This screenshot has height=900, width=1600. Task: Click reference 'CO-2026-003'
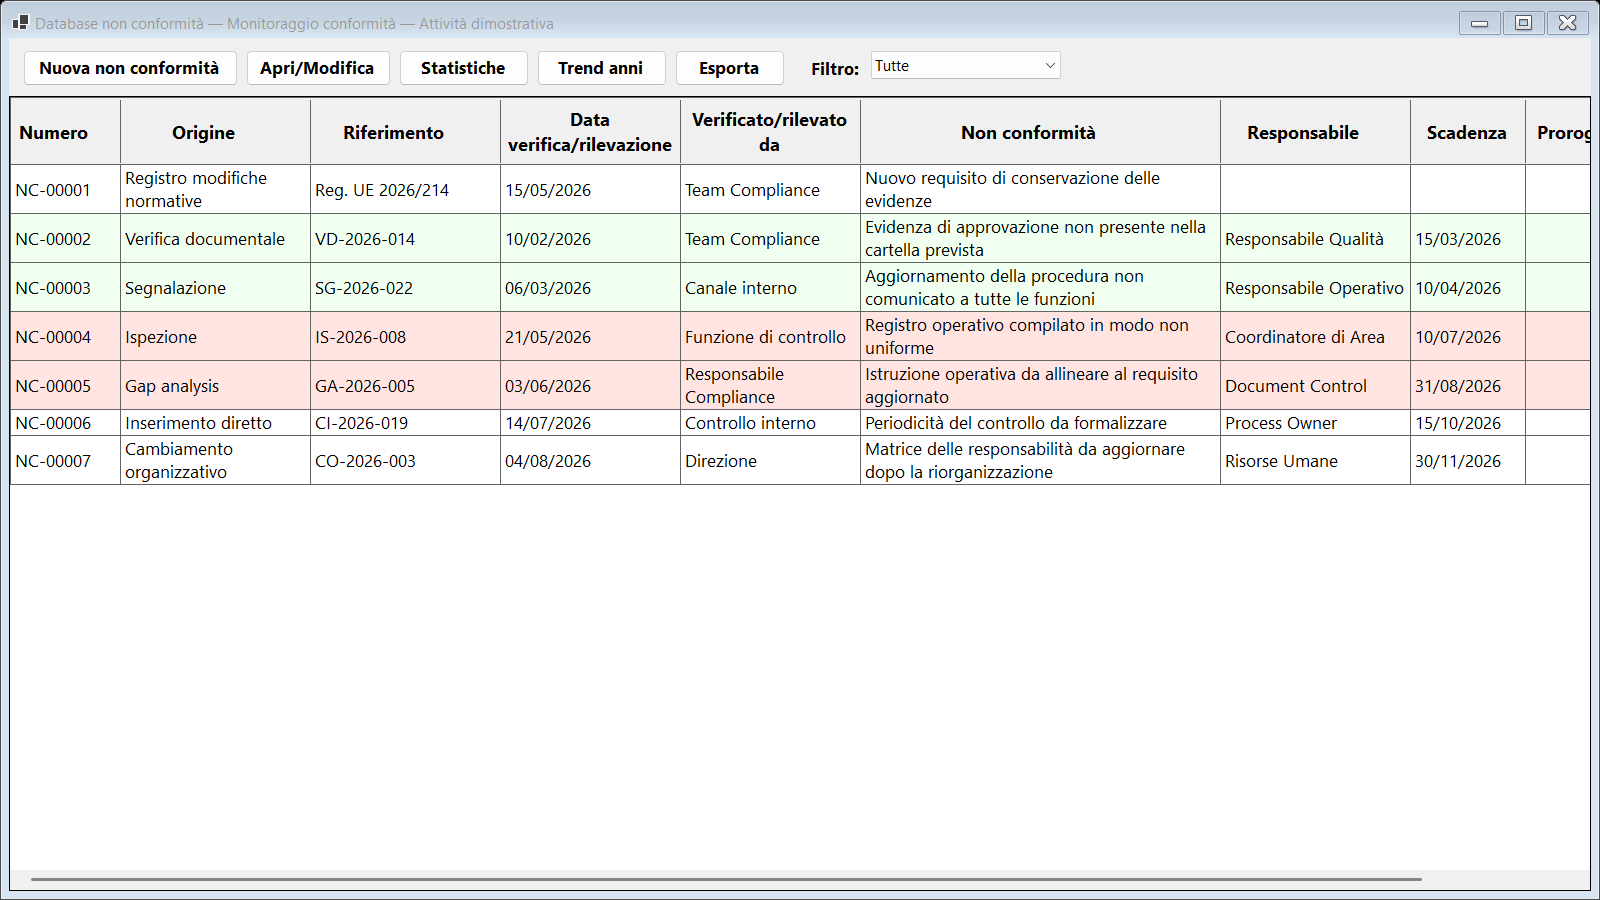click(x=405, y=460)
